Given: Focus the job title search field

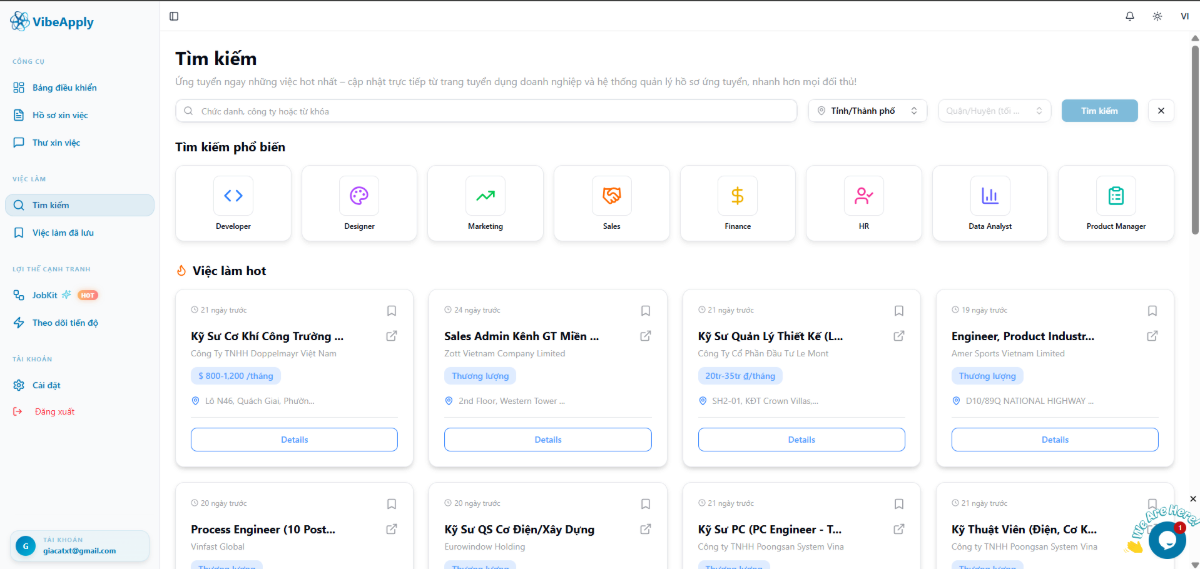Looking at the screenshot, I should point(486,111).
